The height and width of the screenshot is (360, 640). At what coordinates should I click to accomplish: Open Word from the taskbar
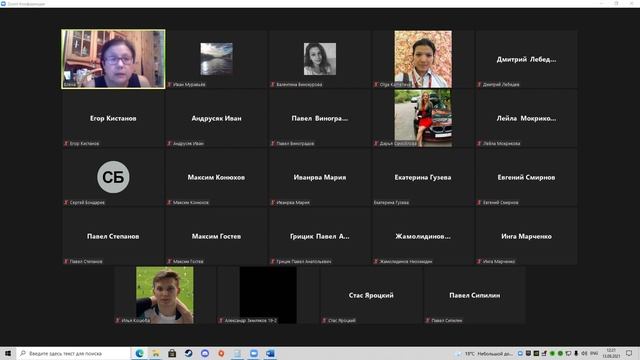[x=270, y=353]
